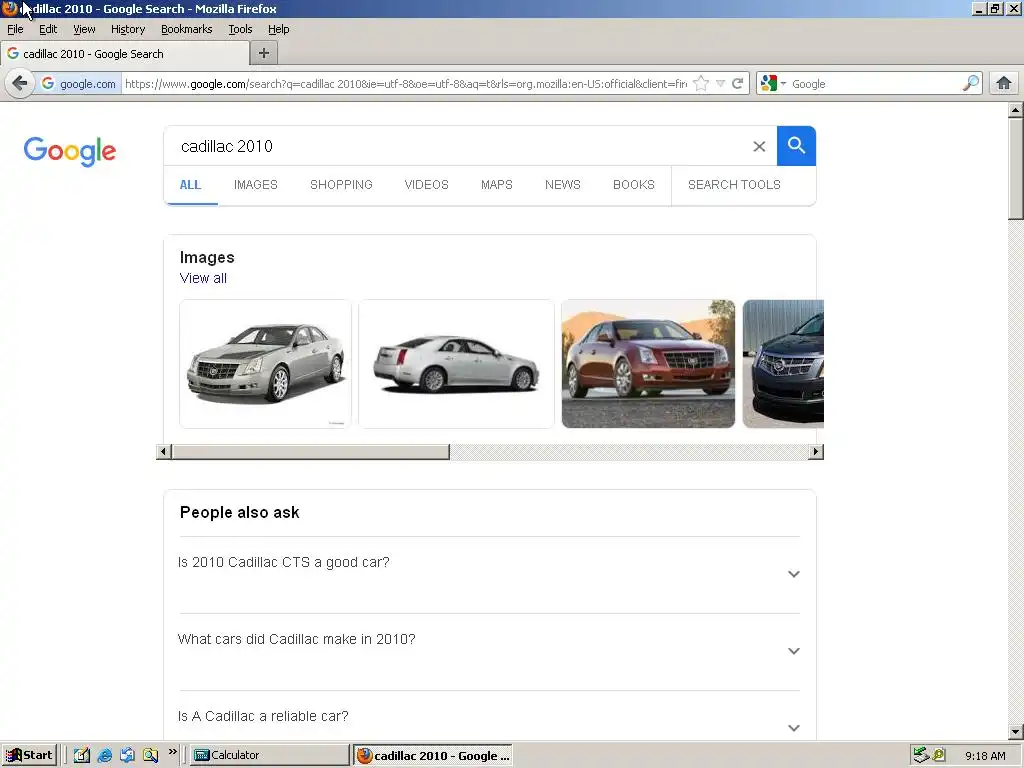The image size is (1024, 768).
Task: Click the chevron beside the reliable car question
Action: pos(793,728)
